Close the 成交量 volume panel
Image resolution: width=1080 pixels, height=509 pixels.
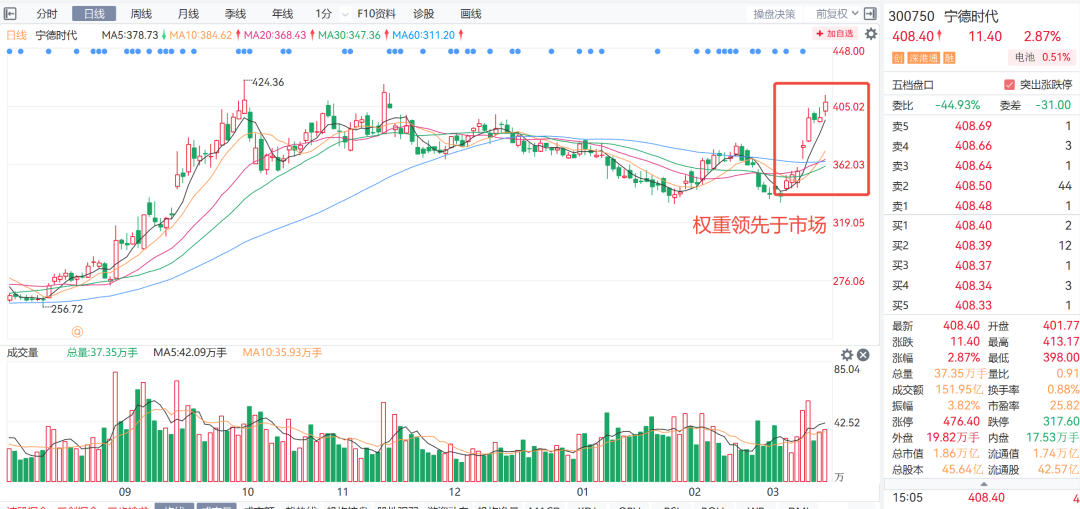coord(863,355)
